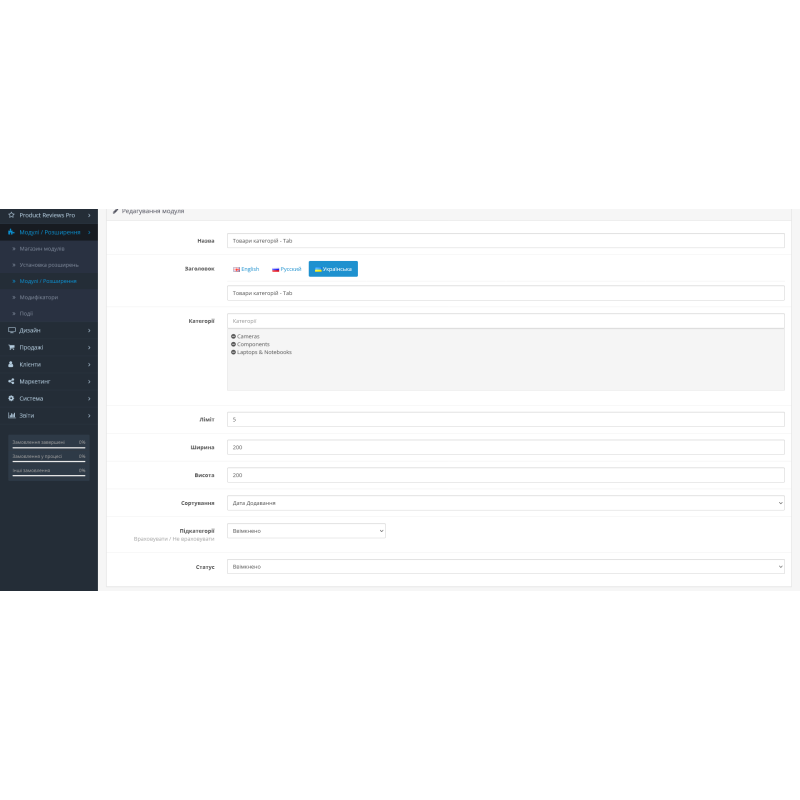This screenshot has height=800, width=800.
Task: Click the monitor icon for Дизайн
Action: point(10,330)
